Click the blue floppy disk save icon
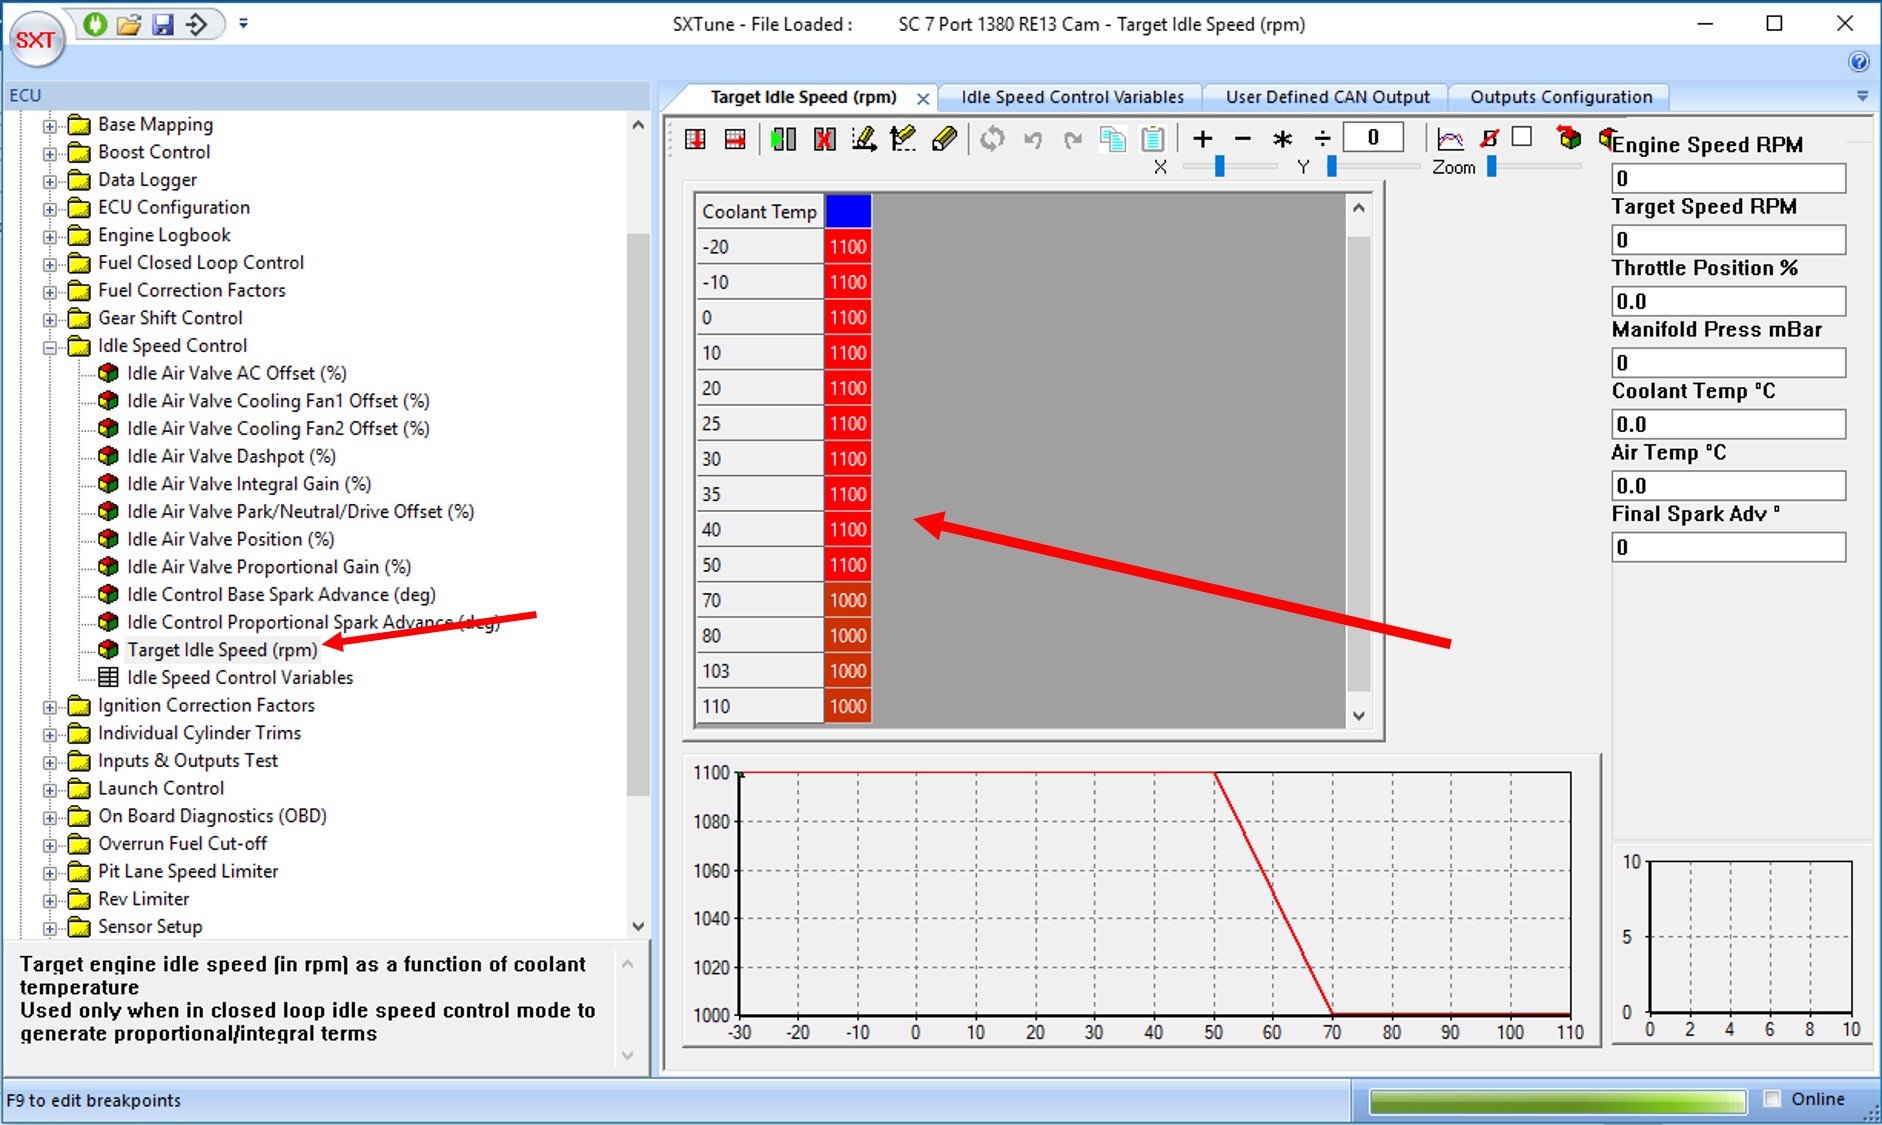The width and height of the screenshot is (1882, 1125). 163,24
